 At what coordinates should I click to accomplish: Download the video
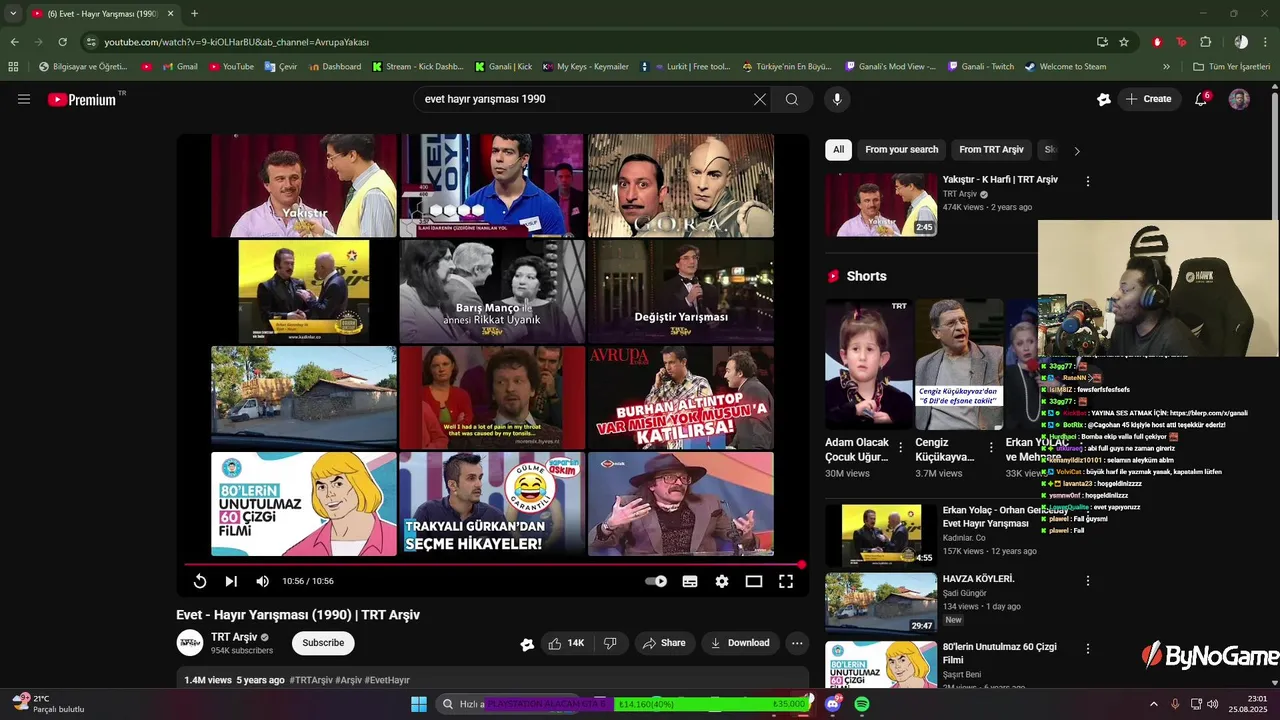pyautogui.click(x=740, y=643)
